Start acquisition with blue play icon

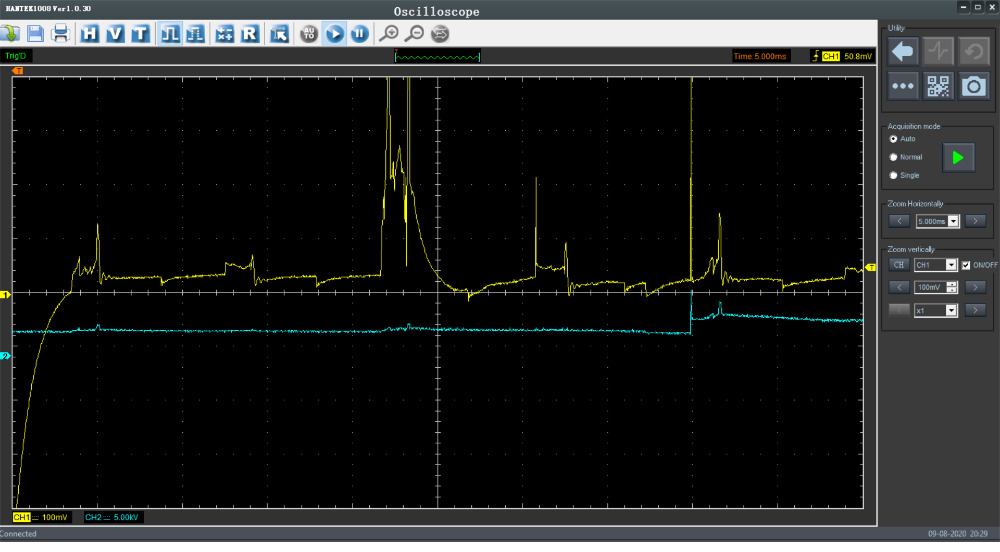[x=334, y=34]
